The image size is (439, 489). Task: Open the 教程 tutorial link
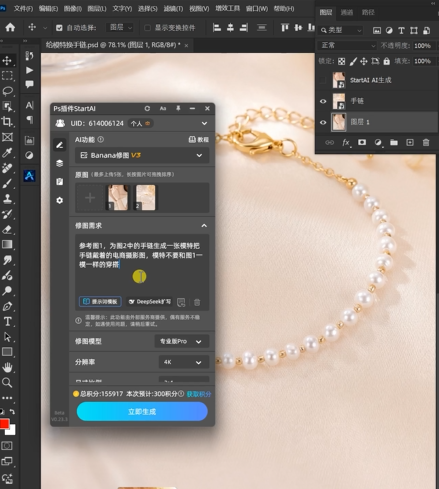199,140
